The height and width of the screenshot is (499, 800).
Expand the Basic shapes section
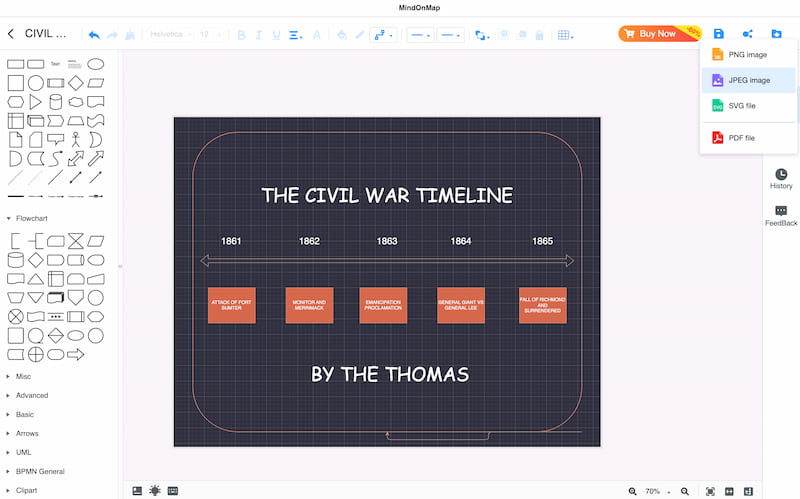(x=21, y=414)
